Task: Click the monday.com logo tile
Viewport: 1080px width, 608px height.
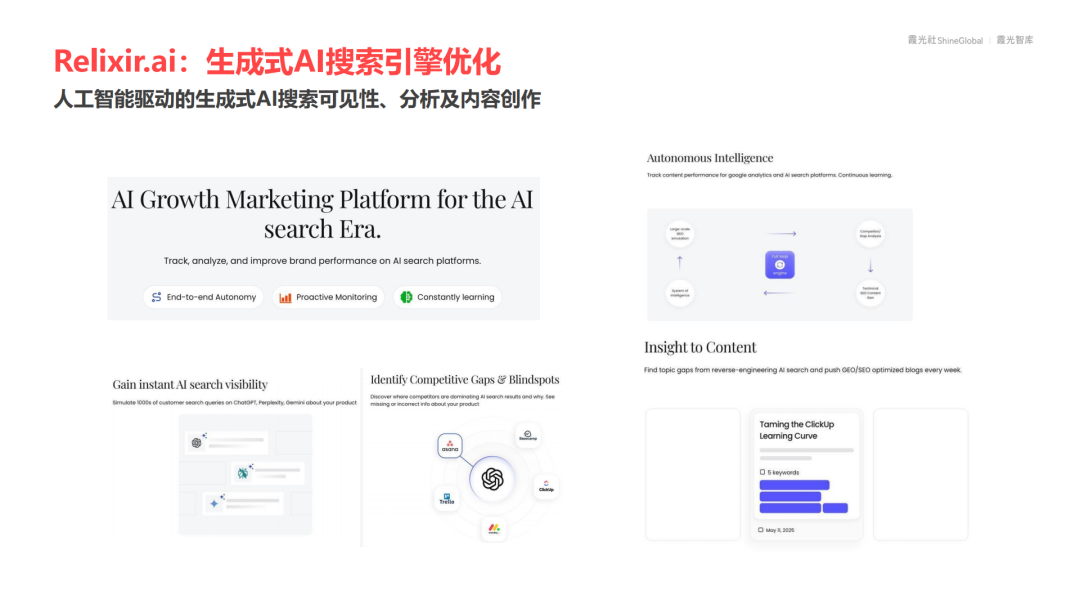Action: click(494, 529)
